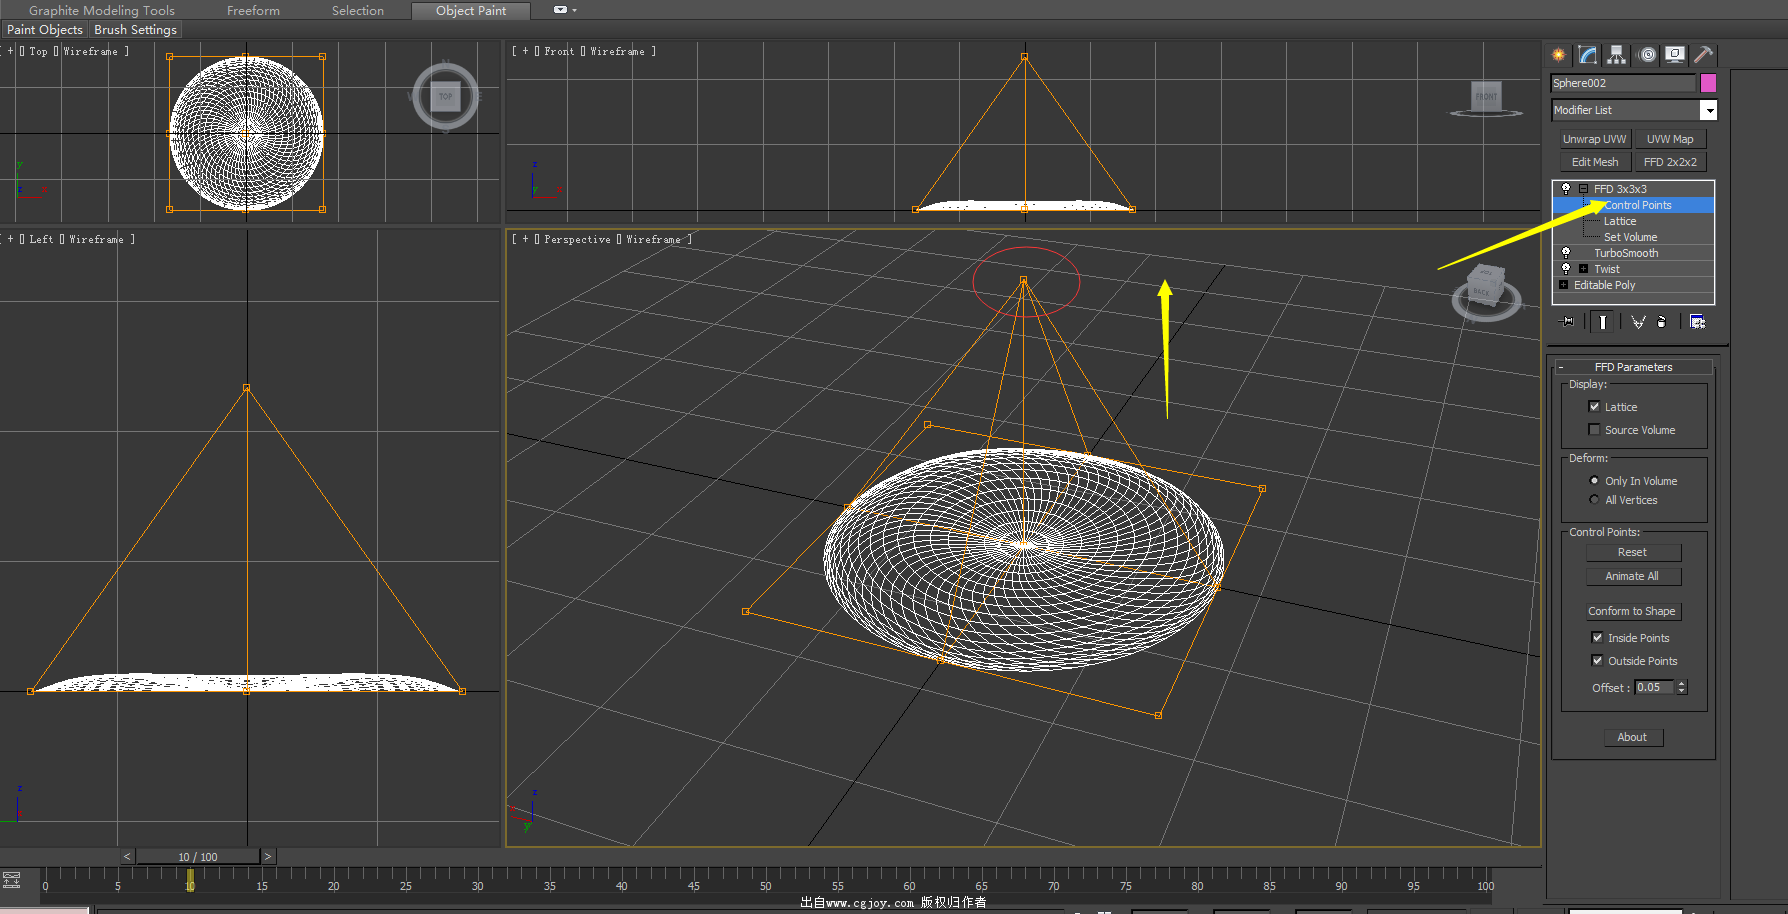Click the Edit Mesh button
This screenshot has width=1788, height=914.
tap(1594, 162)
